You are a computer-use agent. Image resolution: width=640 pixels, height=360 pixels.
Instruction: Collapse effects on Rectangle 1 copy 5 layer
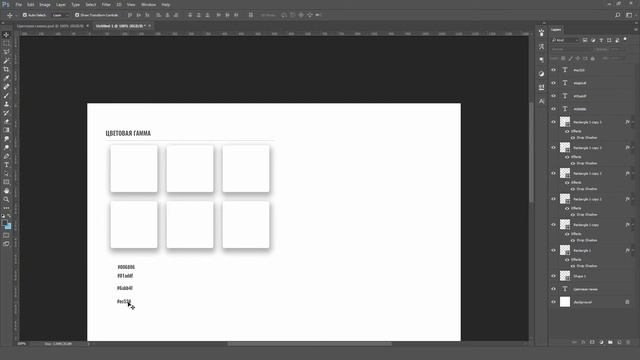click(633, 122)
